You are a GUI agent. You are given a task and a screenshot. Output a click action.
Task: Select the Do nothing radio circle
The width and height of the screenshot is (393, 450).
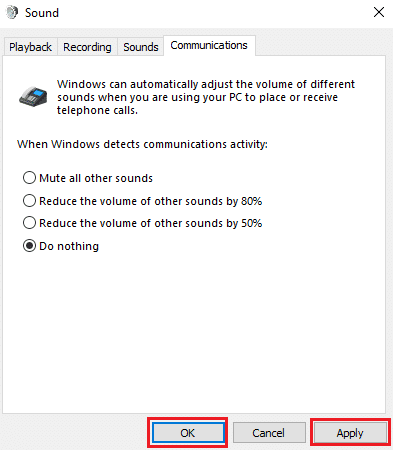pyautogui.click(x=29, y=246)
